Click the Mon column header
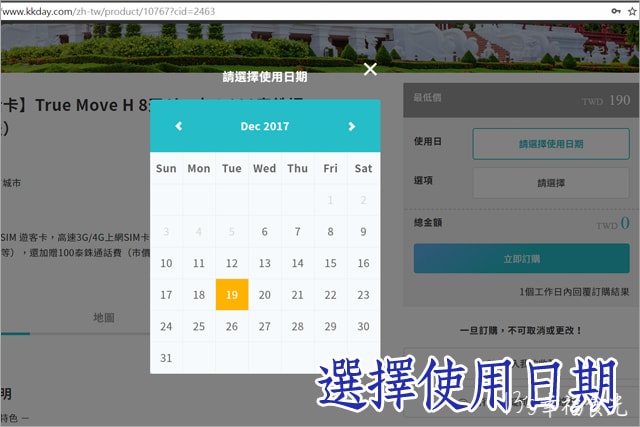The height and width of the screenshot is (427, 640). pyautogui.click(x=199, y=169)
